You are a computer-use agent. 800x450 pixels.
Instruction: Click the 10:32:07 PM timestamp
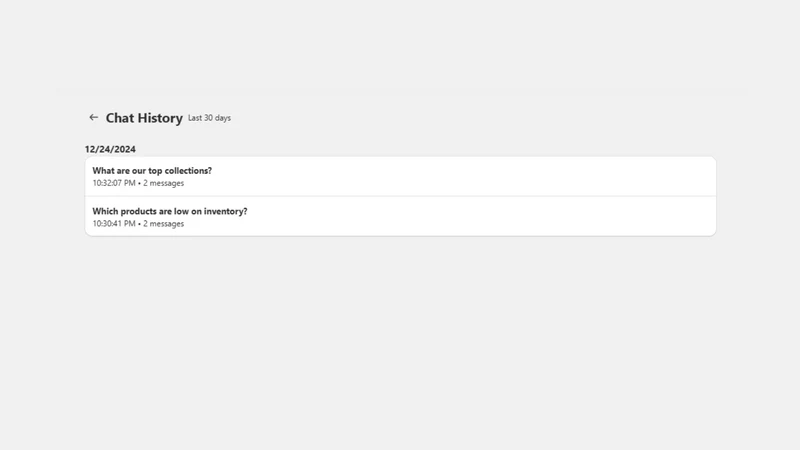114,183
